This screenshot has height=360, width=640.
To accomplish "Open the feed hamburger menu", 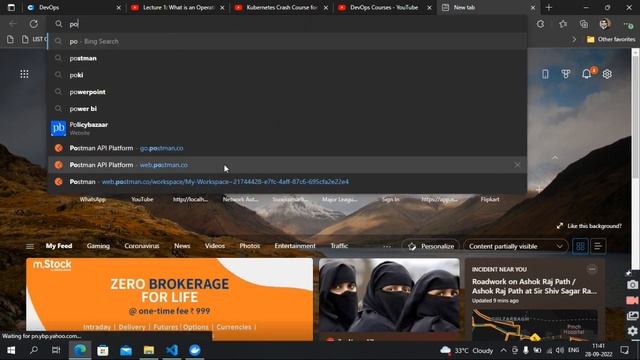I will [30, 246].
